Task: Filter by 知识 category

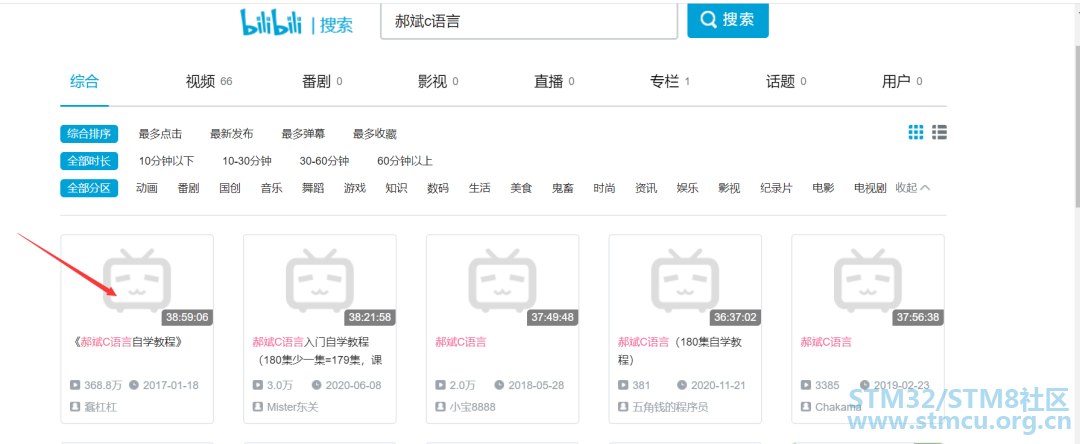Action: point(396,188)
